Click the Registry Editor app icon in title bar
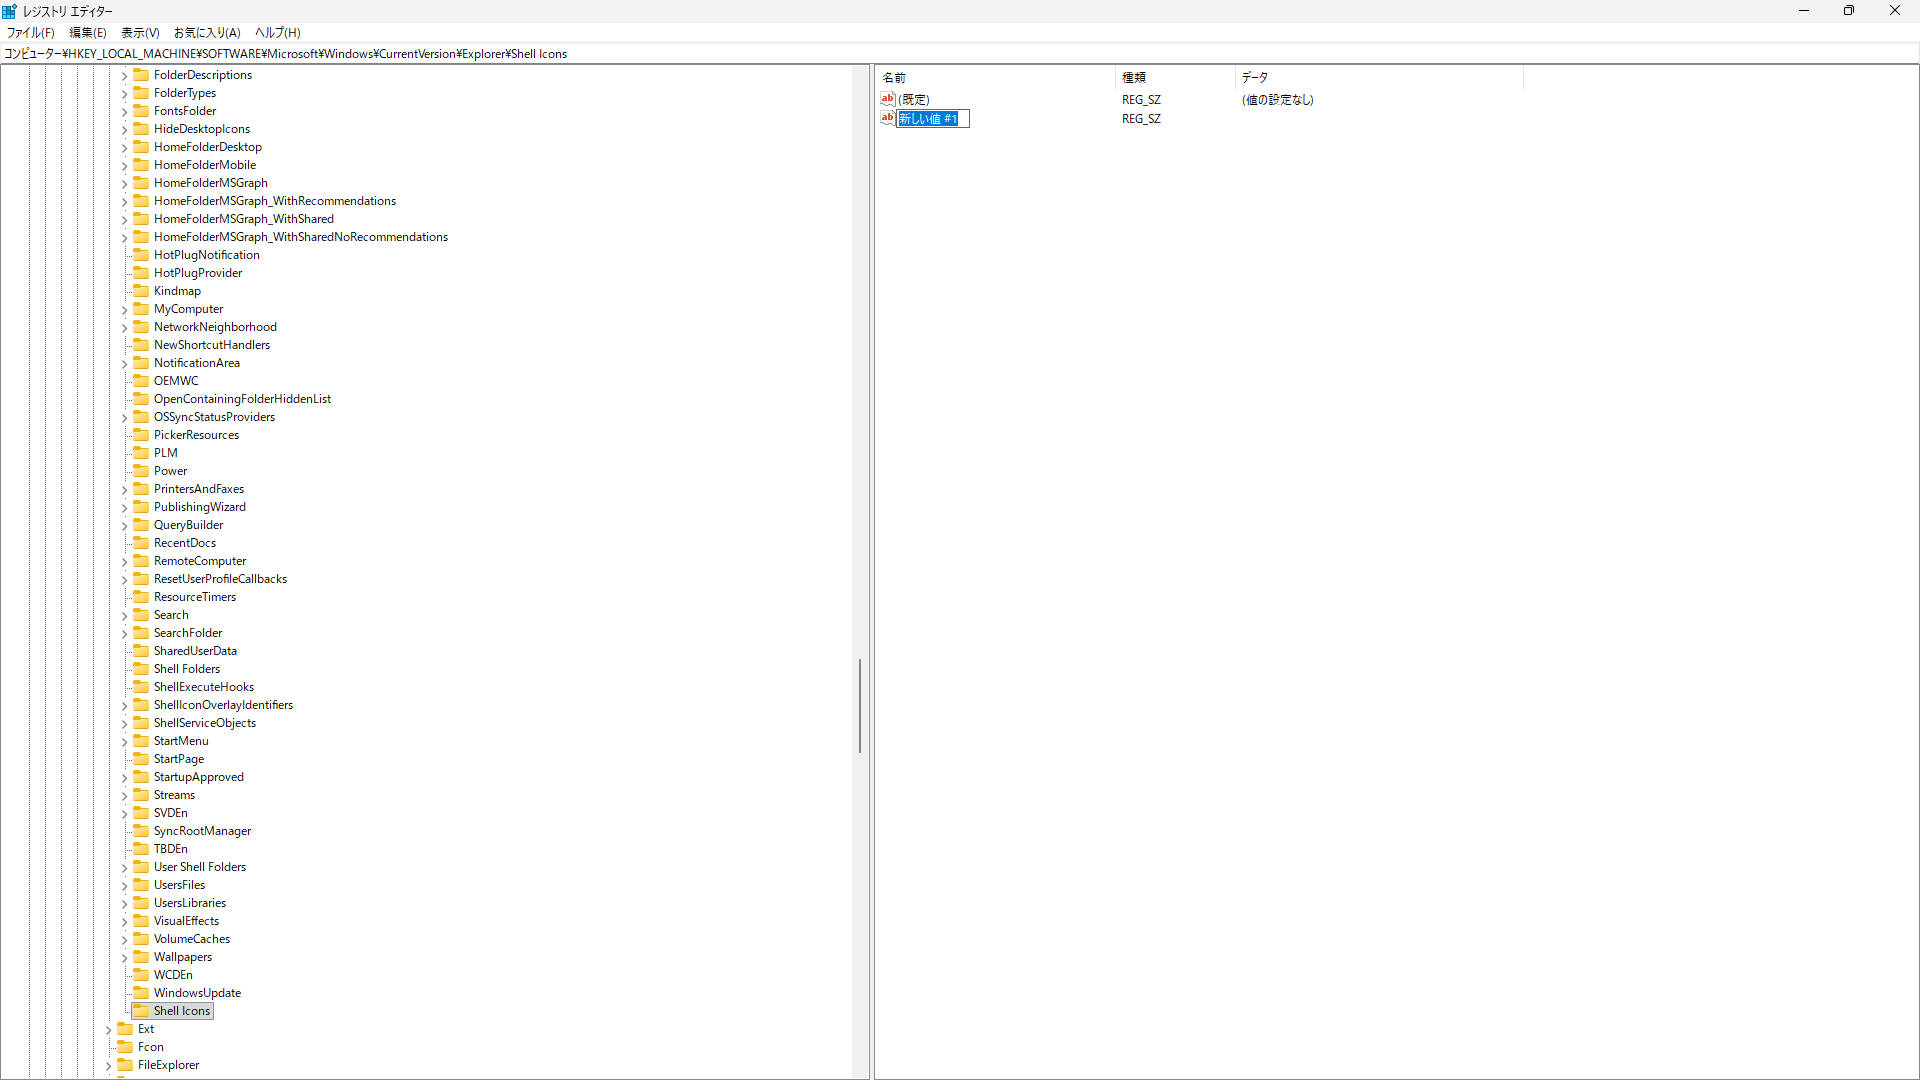 pyautogui.click(x=10, y=11)
